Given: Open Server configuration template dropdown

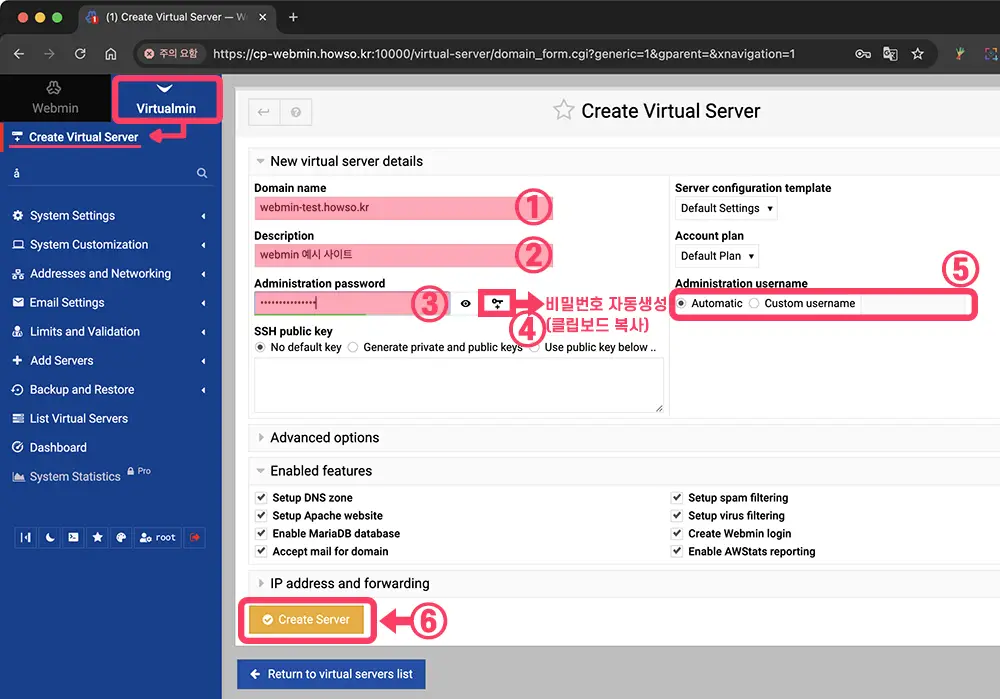Looking at the screenshot, I should (726, 209).
